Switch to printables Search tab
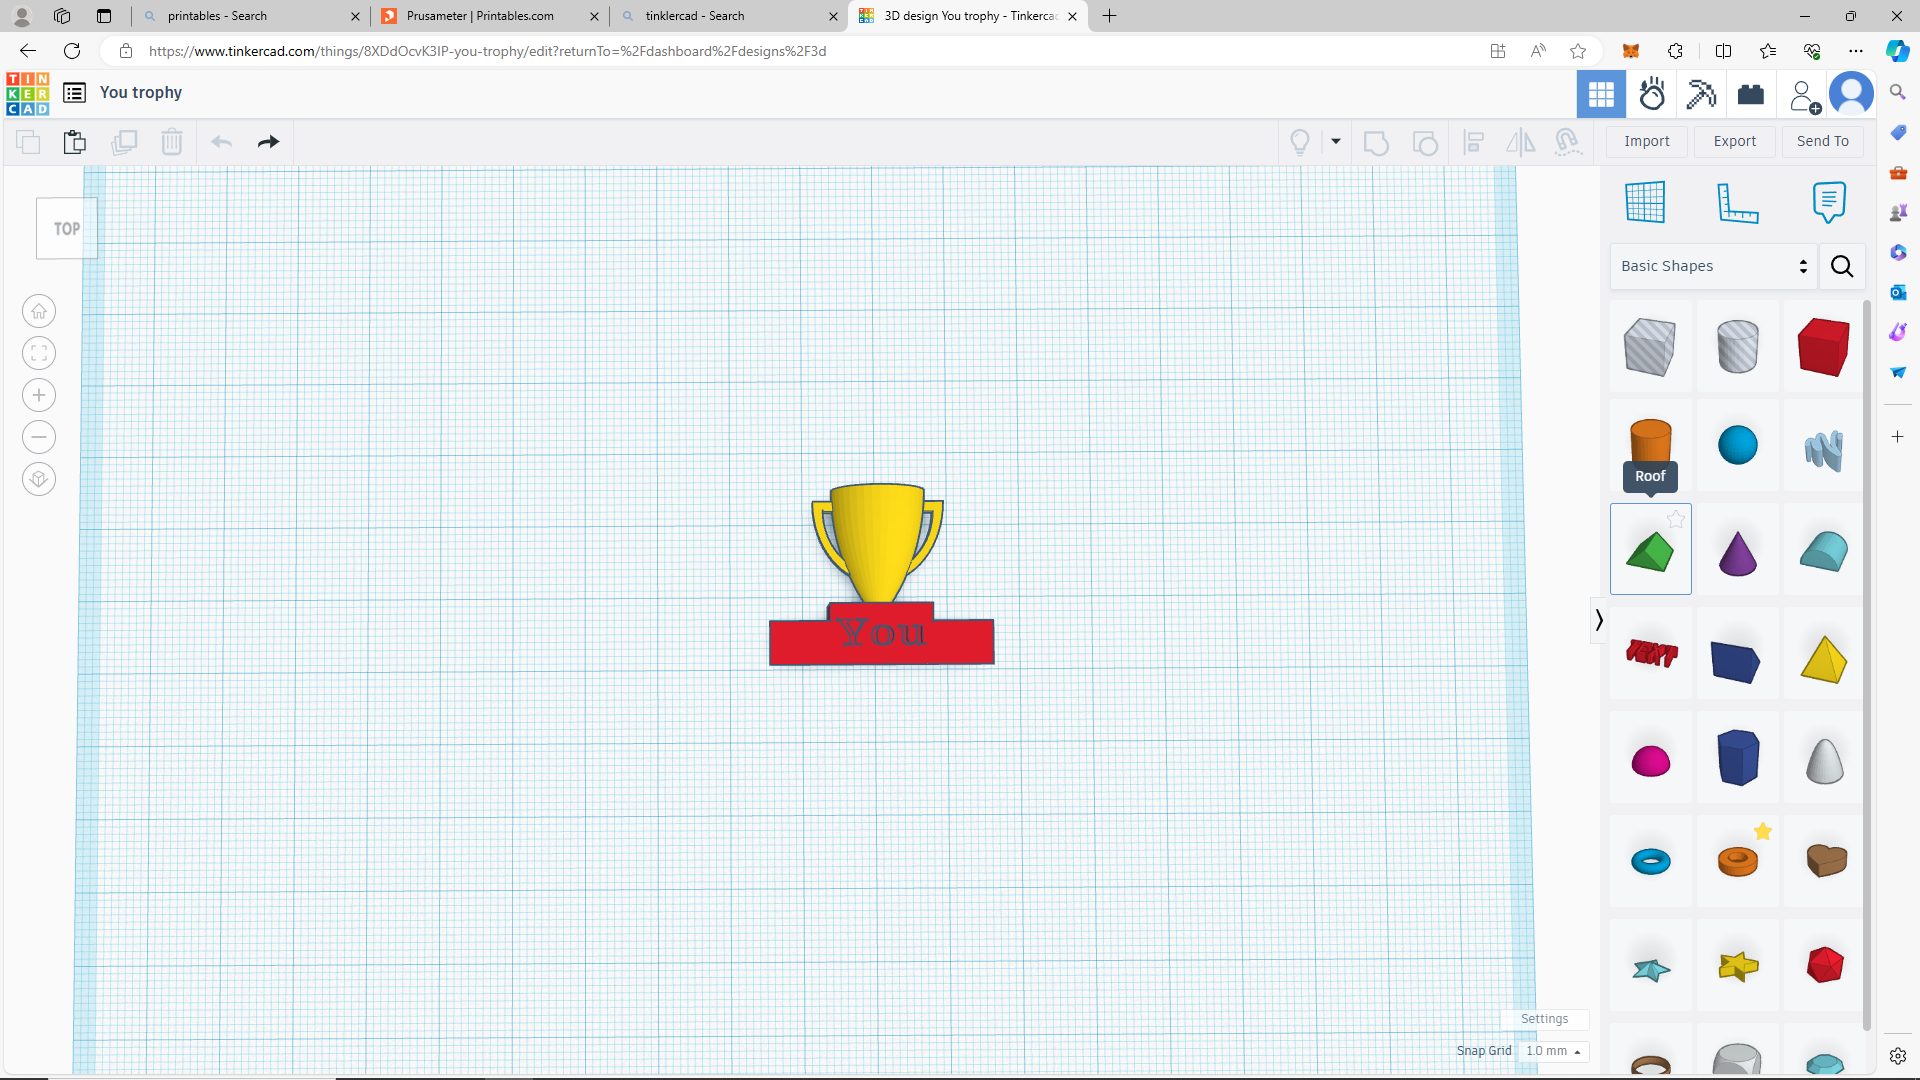Viewport: 1920px width, 1080px height. 250,16
